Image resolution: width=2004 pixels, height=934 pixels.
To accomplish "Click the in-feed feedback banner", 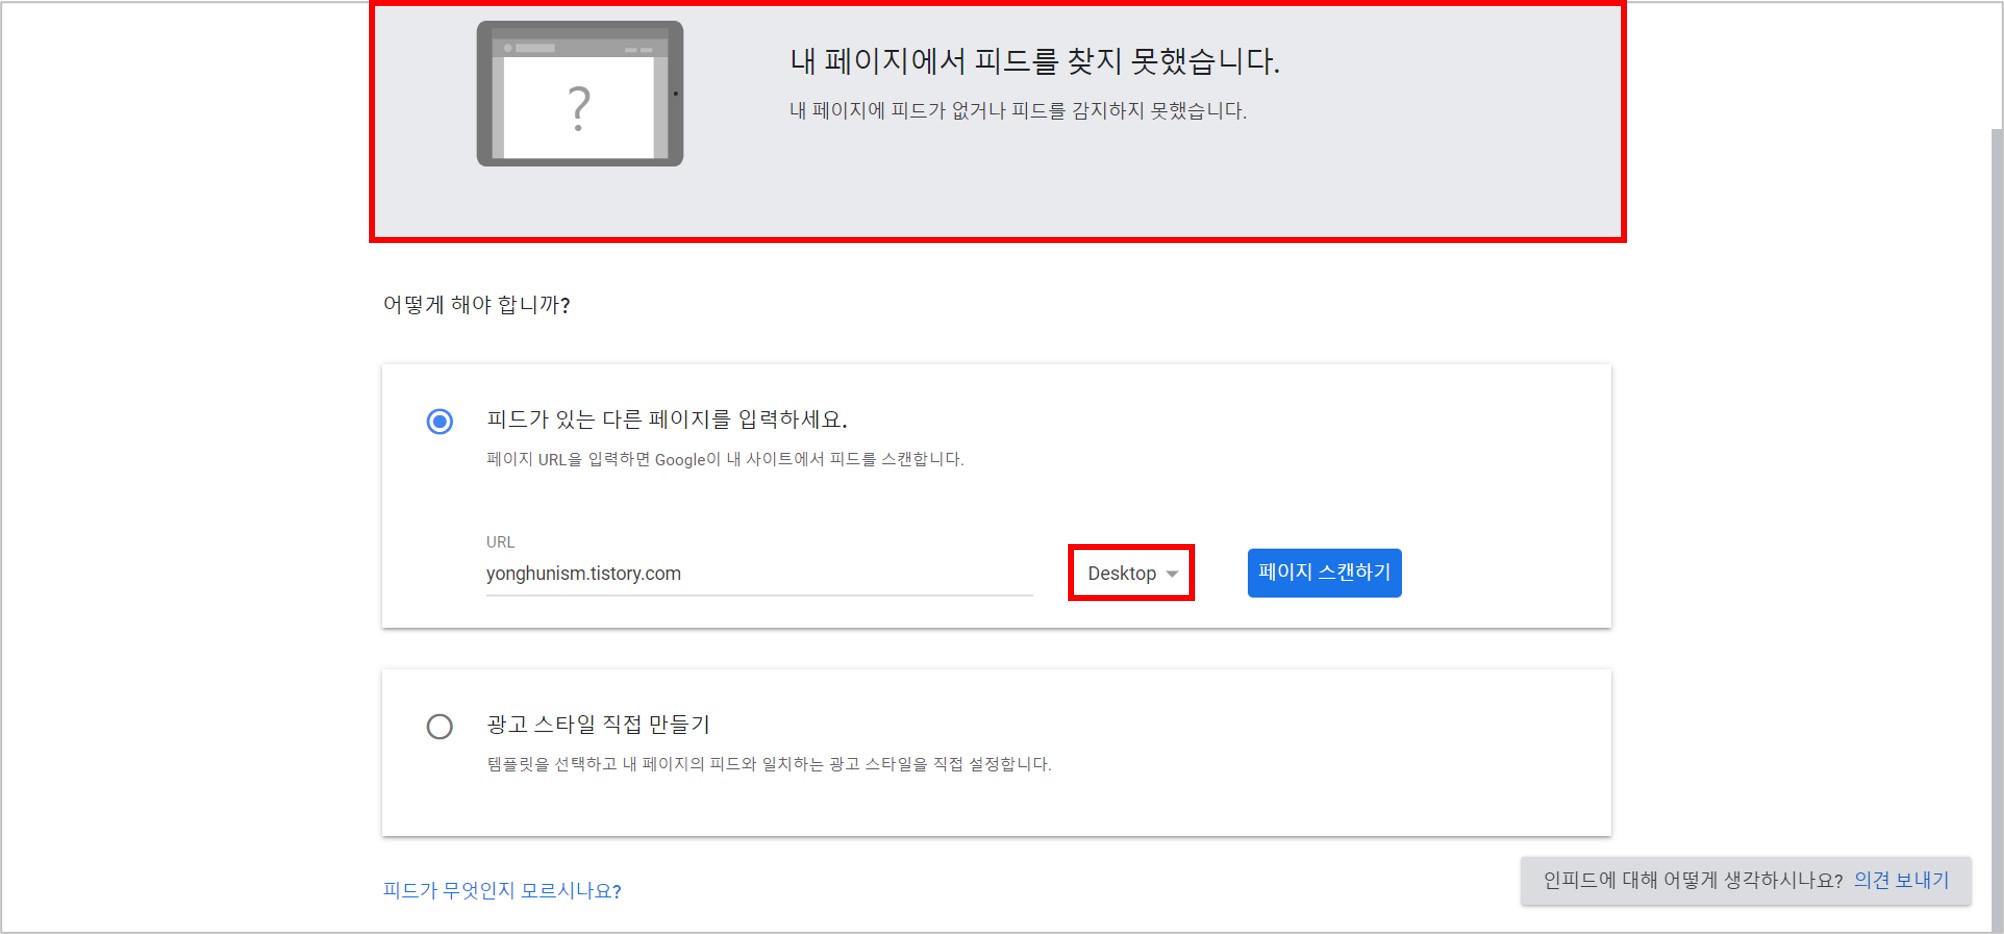I will coord(1745,879).
